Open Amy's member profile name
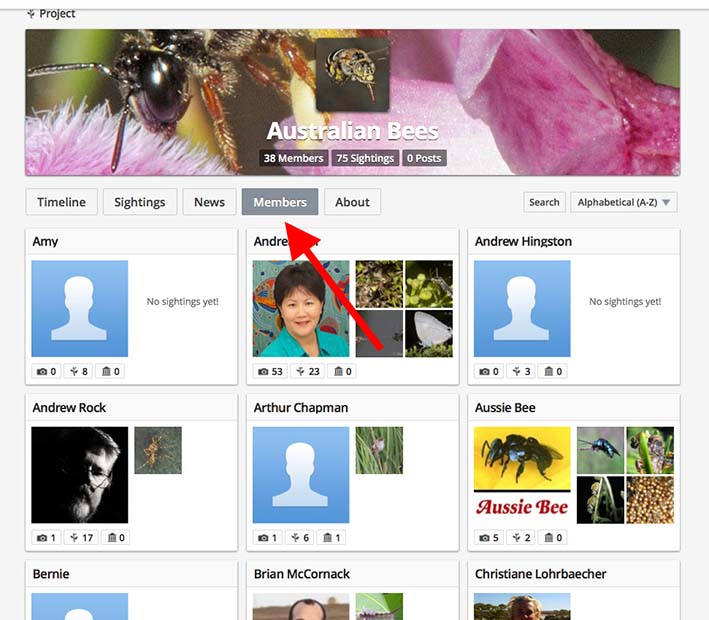The height and width of the screenshot is (620, 709). click(45, 241)
